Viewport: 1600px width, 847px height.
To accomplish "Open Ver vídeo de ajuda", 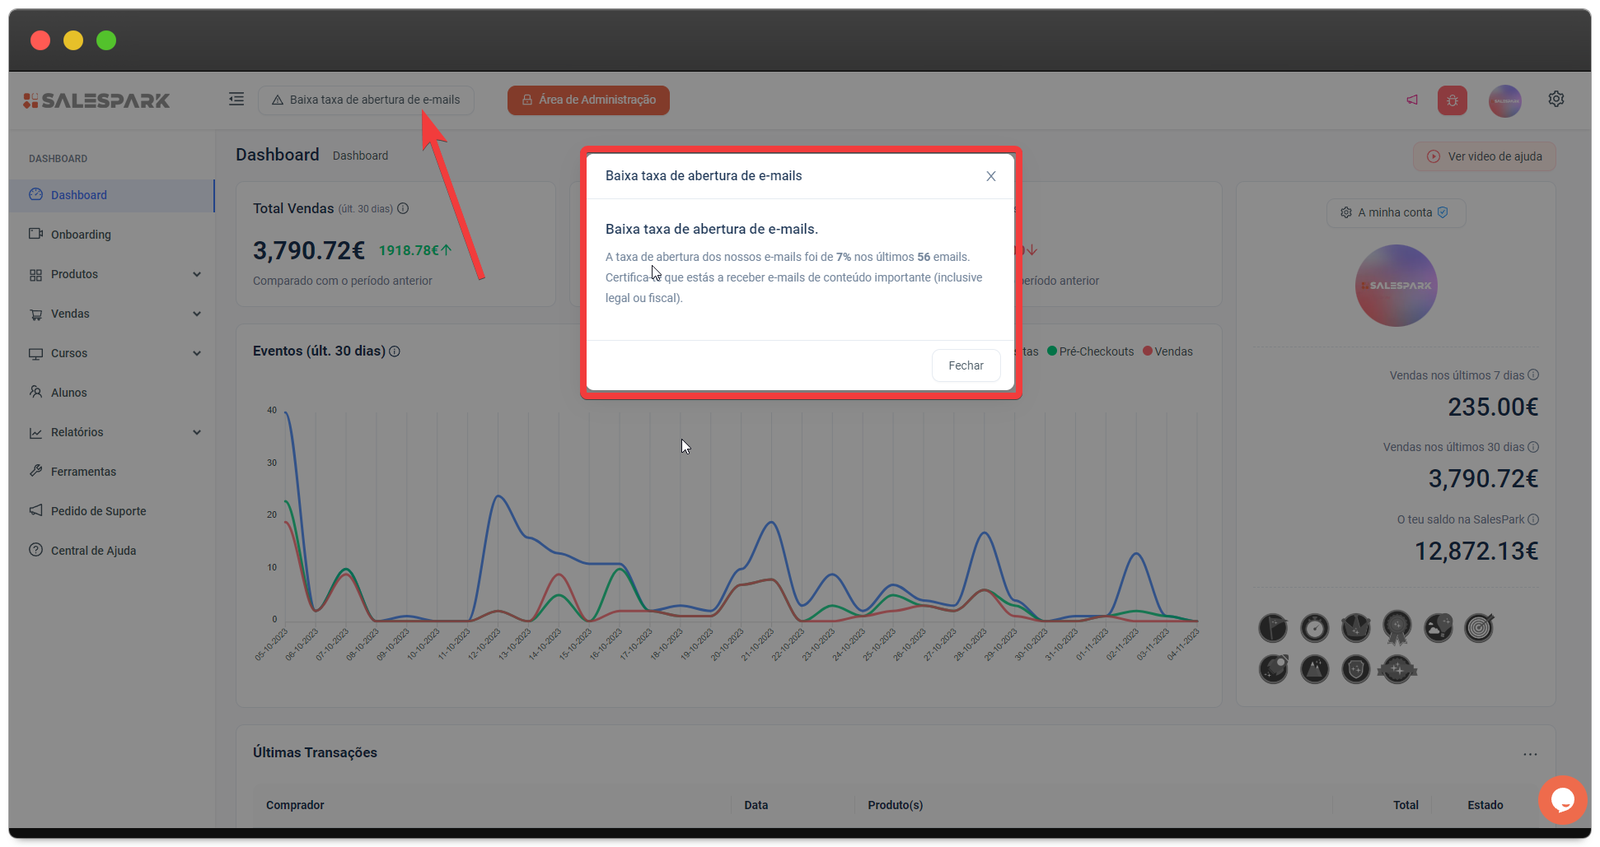I will [x=1484, y=157].
